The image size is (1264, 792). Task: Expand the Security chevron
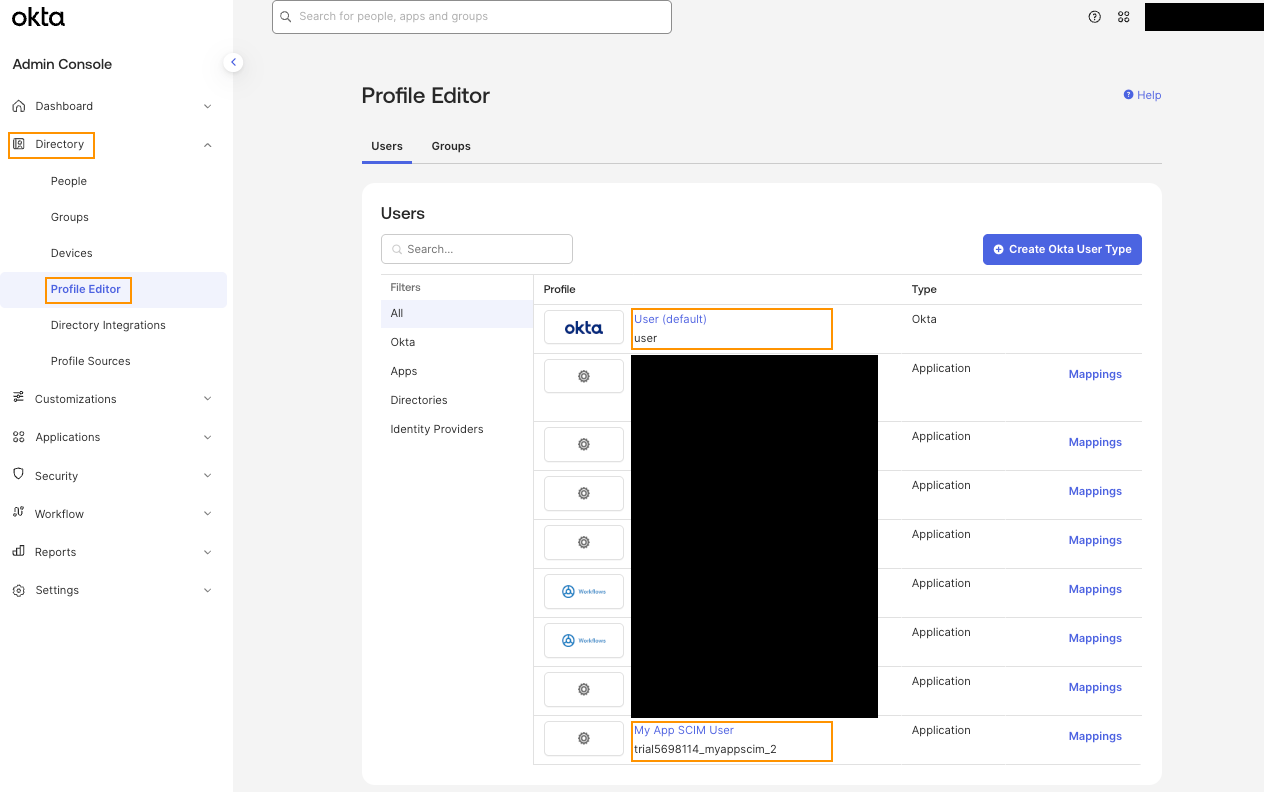[x=208, y=476]
